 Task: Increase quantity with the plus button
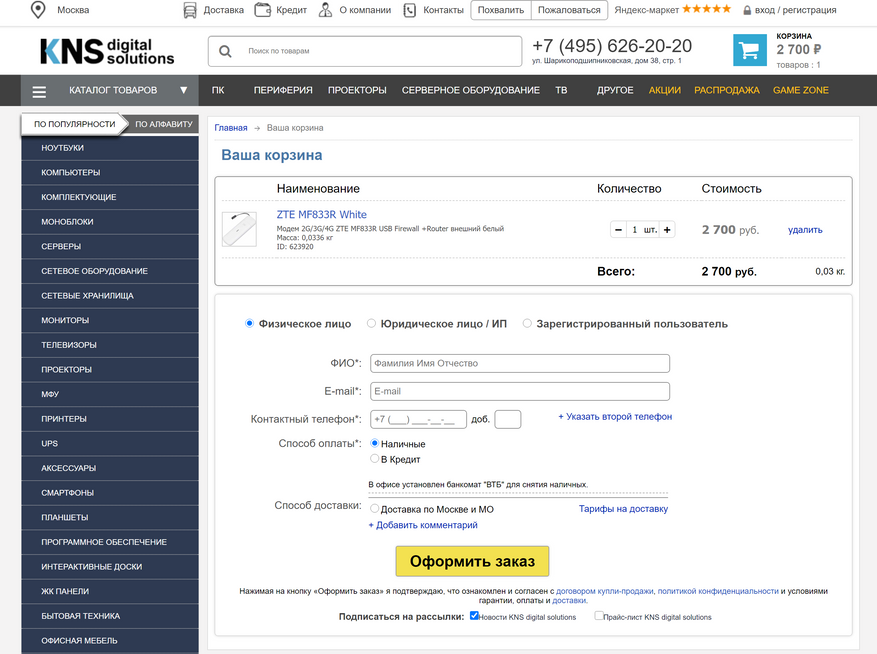pyautogui.click(x=667, y=230)
